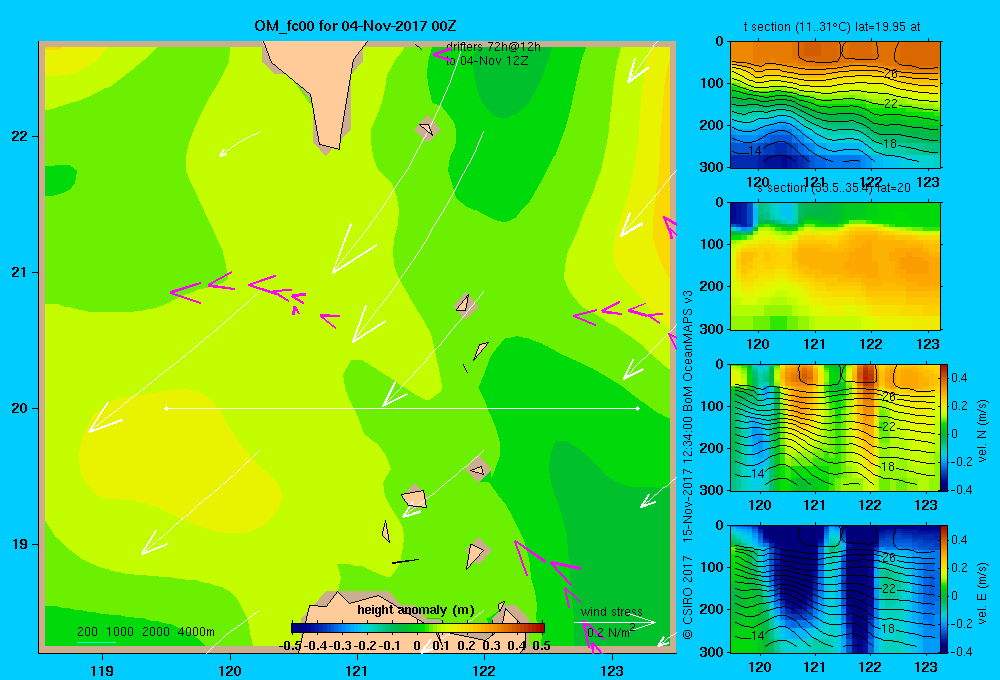Click latitude 21 label on main map axis
The width and height of the screenshot is (1000, 680).
tap(20, 272)
